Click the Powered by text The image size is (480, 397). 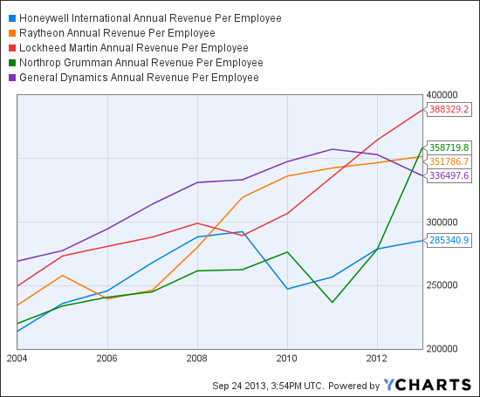(x=354, y=386)
